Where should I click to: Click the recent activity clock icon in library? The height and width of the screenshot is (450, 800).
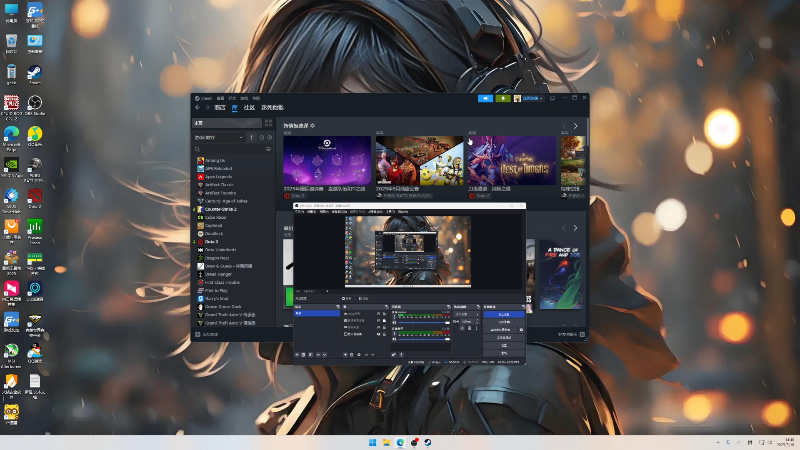point(261,137)
